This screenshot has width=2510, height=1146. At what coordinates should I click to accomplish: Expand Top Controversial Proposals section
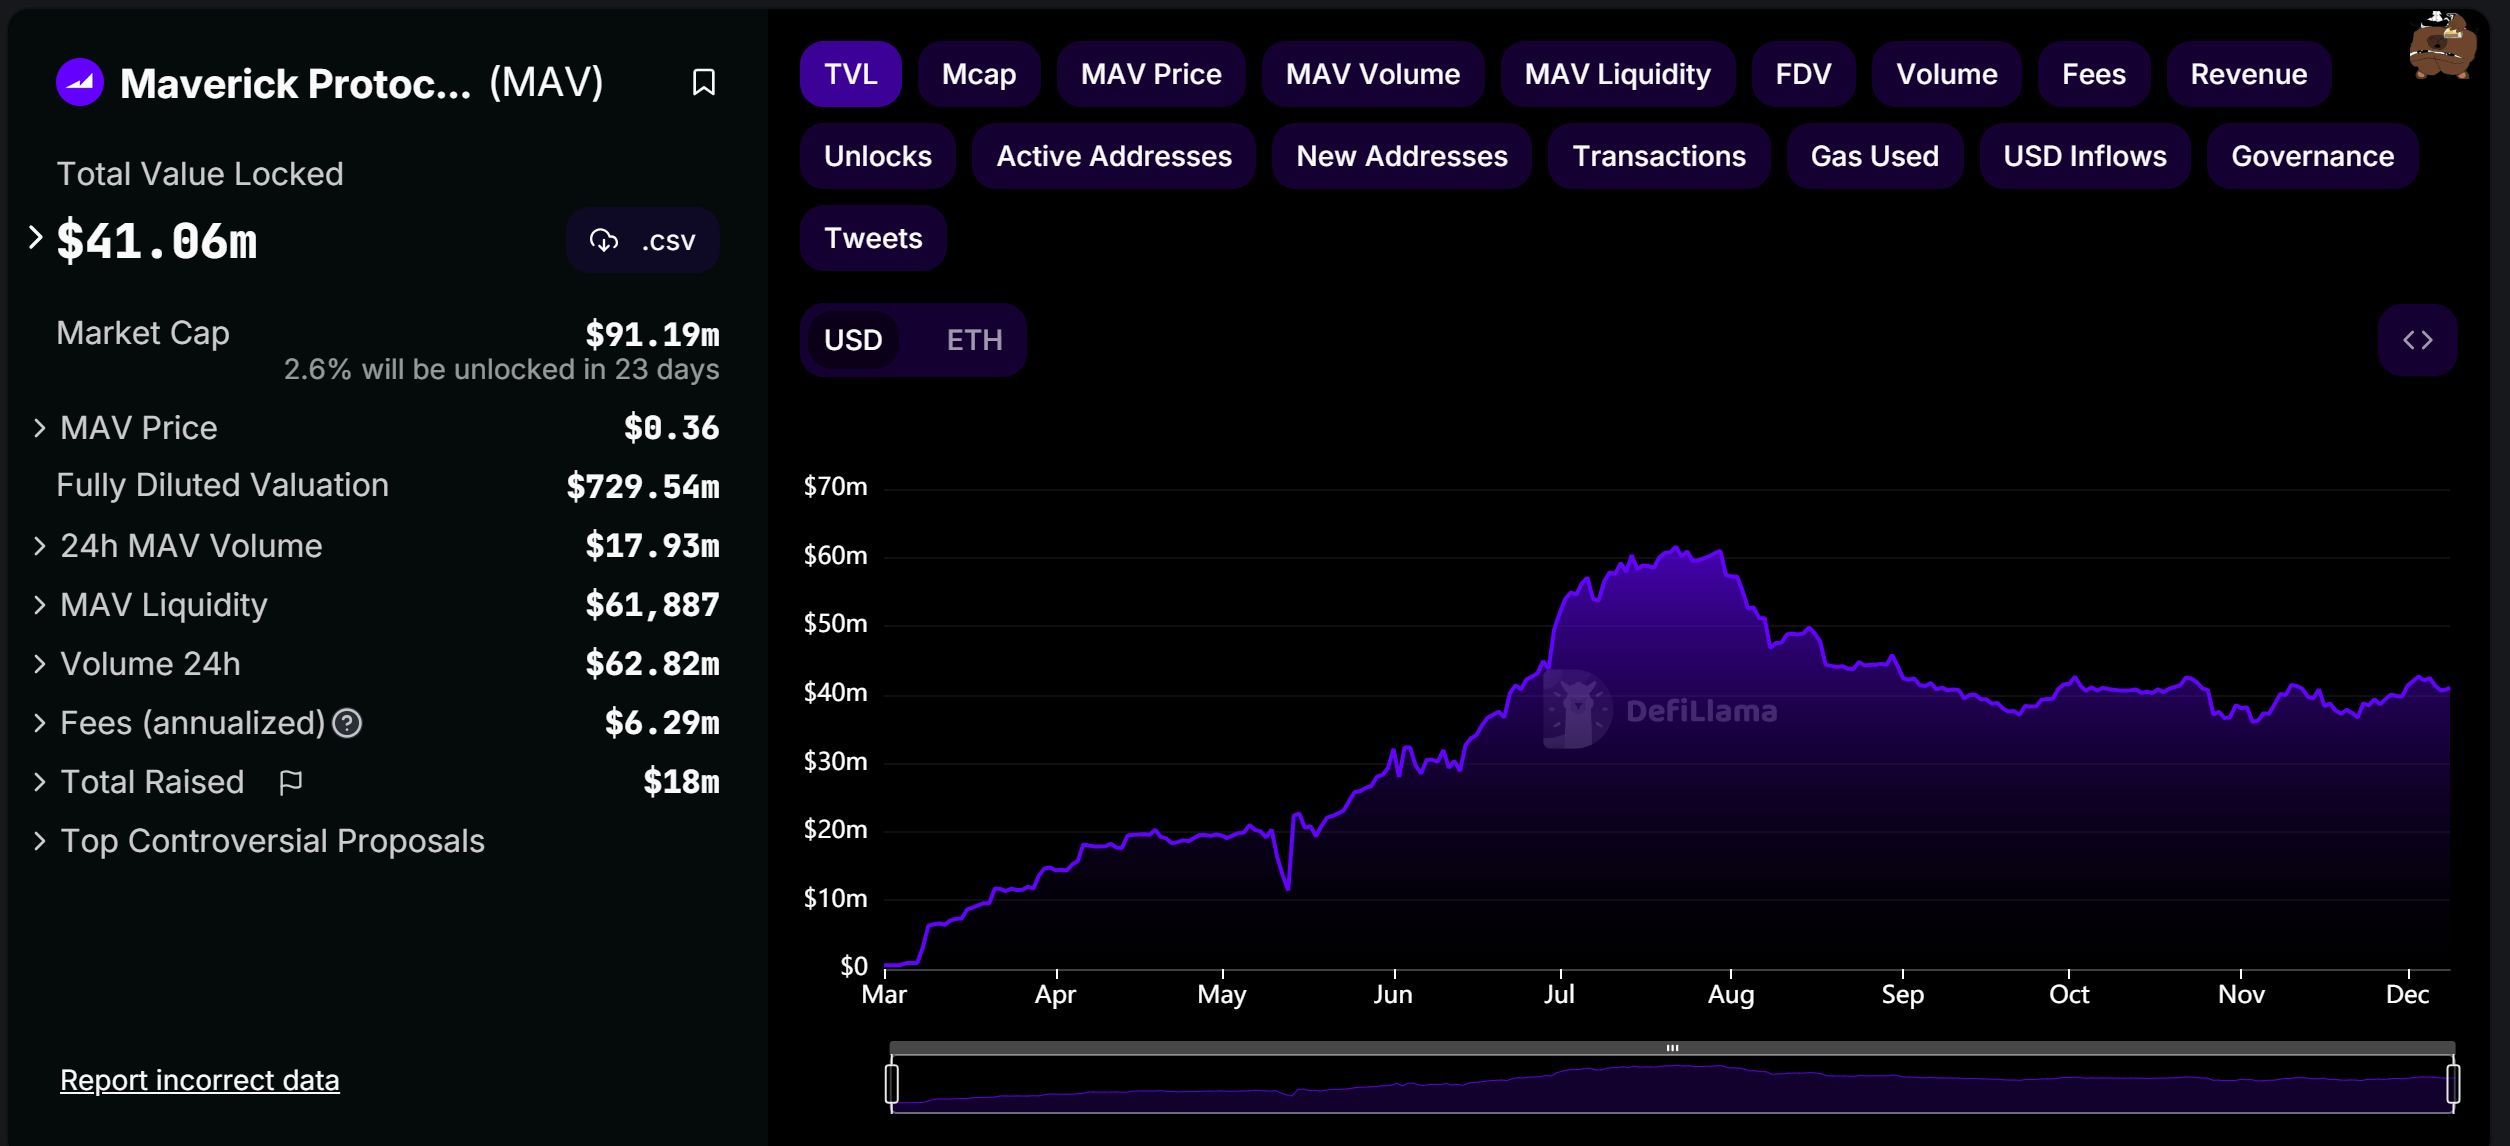[40, 841]
